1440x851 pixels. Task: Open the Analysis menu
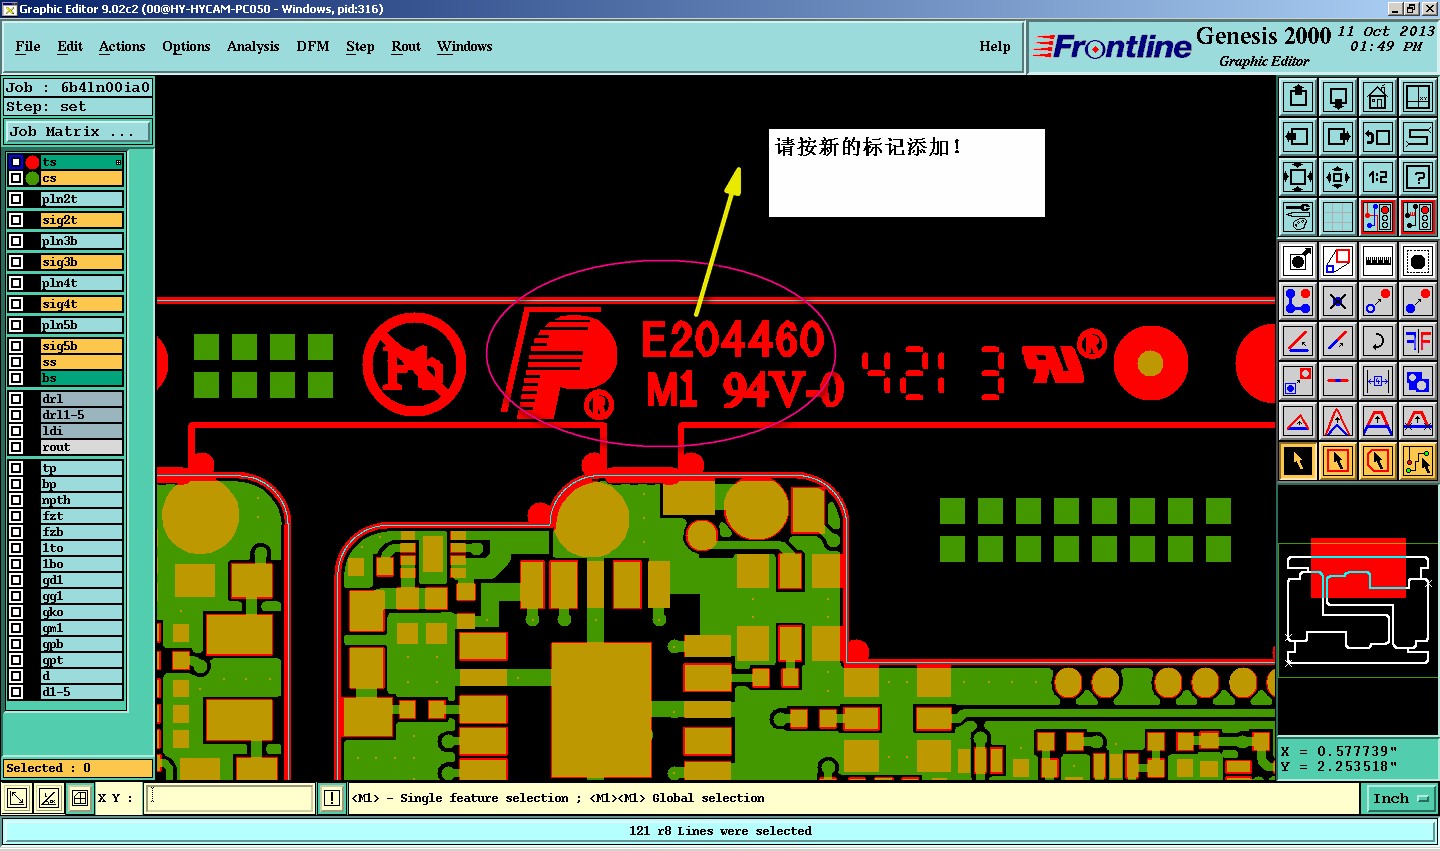[x=253, y=46]
